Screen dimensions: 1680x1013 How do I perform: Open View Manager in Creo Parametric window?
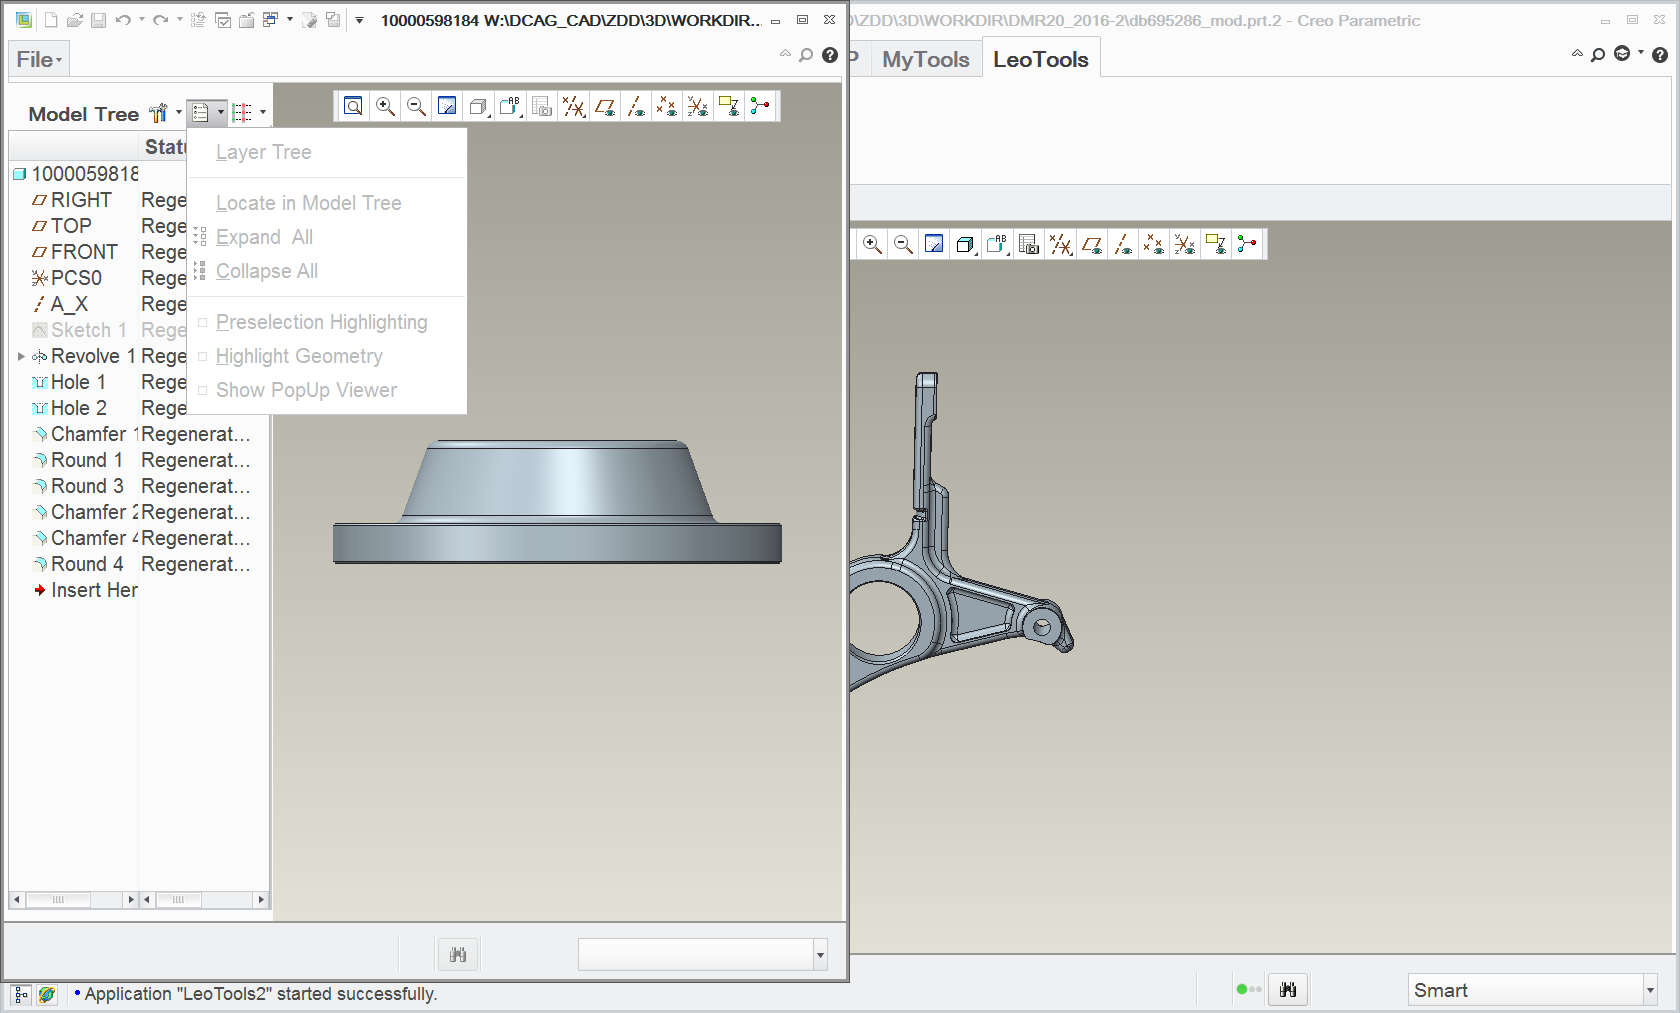point(1029,244)
